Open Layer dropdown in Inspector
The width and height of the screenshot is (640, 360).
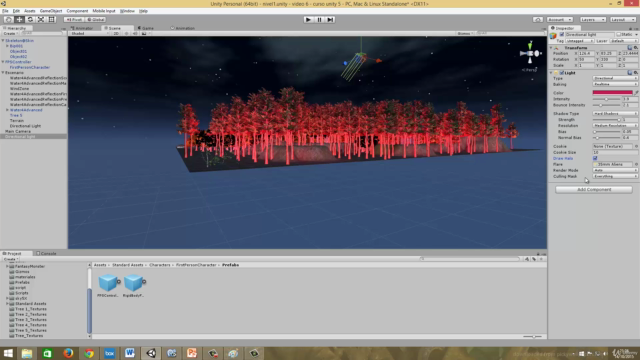[624, 41]
